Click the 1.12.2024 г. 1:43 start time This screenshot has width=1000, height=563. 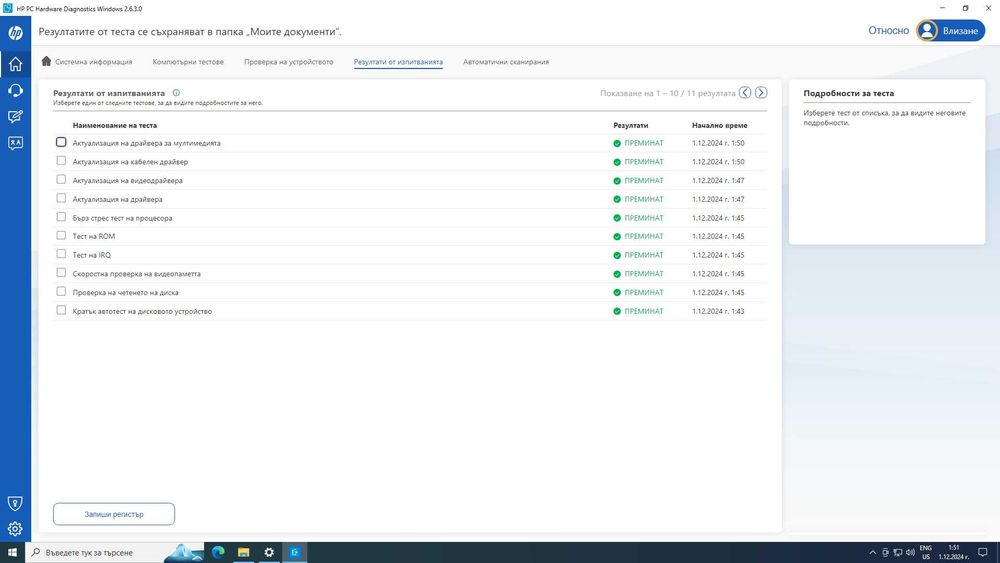[x=718, y=312]
